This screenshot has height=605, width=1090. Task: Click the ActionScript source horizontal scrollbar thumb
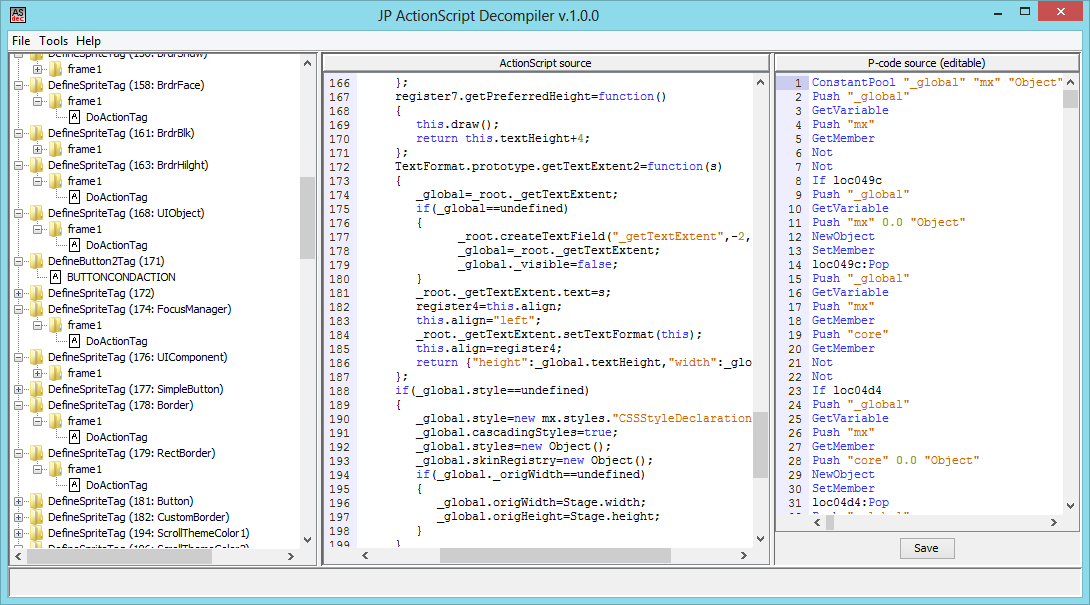(555, 556)
